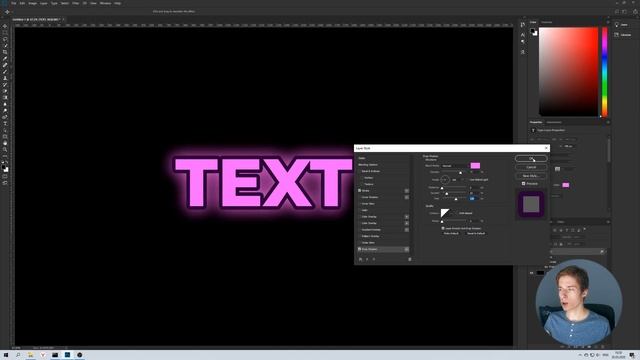The image size is (640, 360).
Task: Click the Opacity slider handle
Action: 461,173
